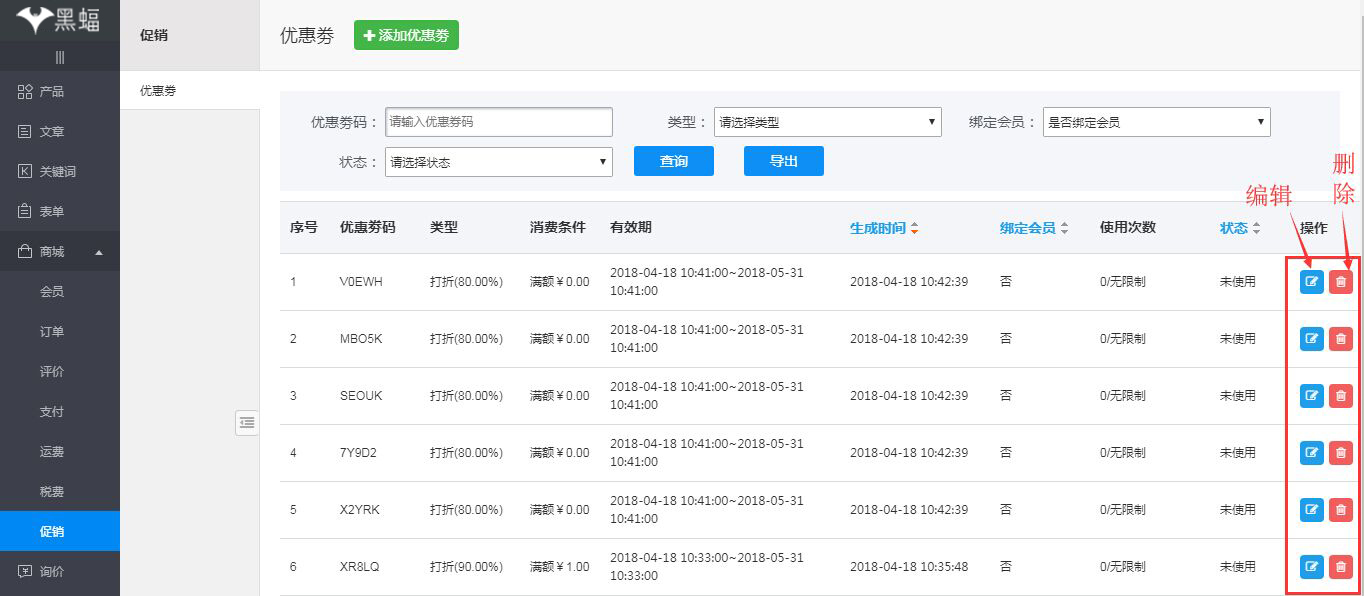Click the small panel toggle beside the filters
Image resolution: width=1364 pixels, height=596 pixels.
click(247, 423)
